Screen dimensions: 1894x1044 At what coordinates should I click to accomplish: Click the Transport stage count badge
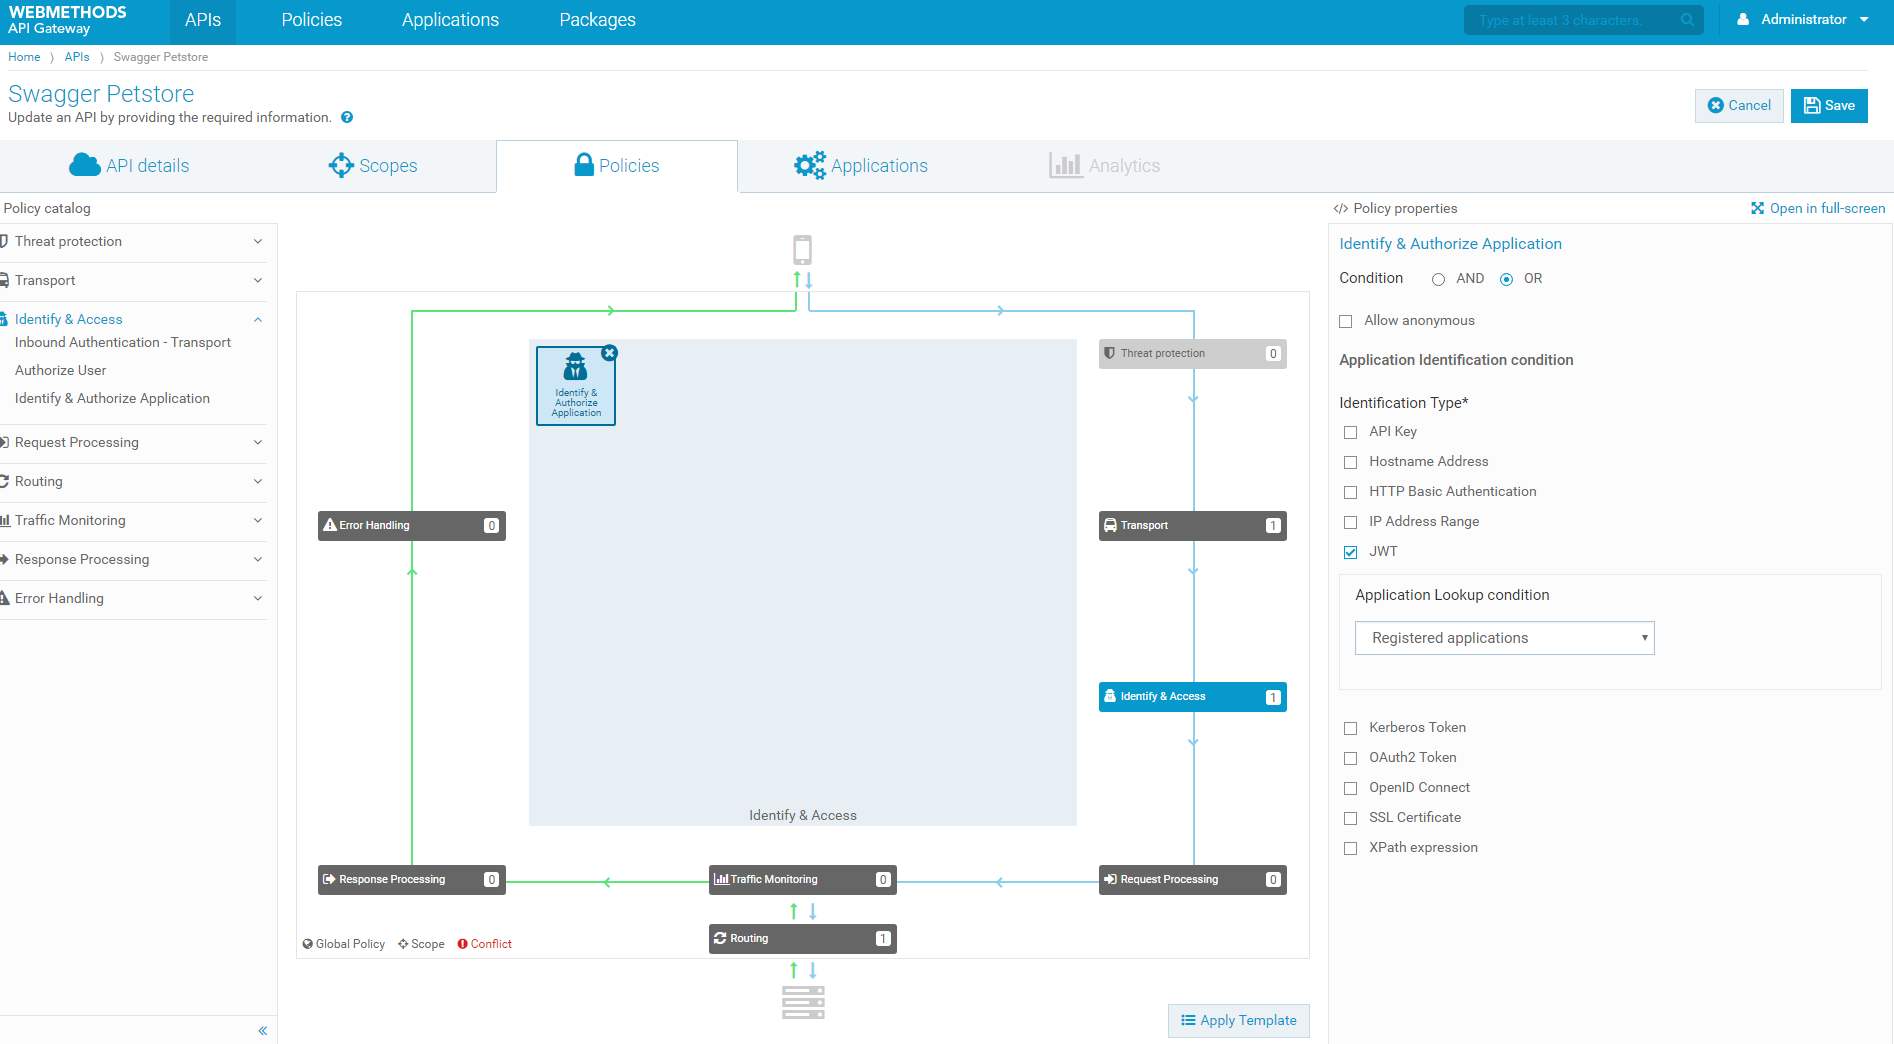[1273, 526]
